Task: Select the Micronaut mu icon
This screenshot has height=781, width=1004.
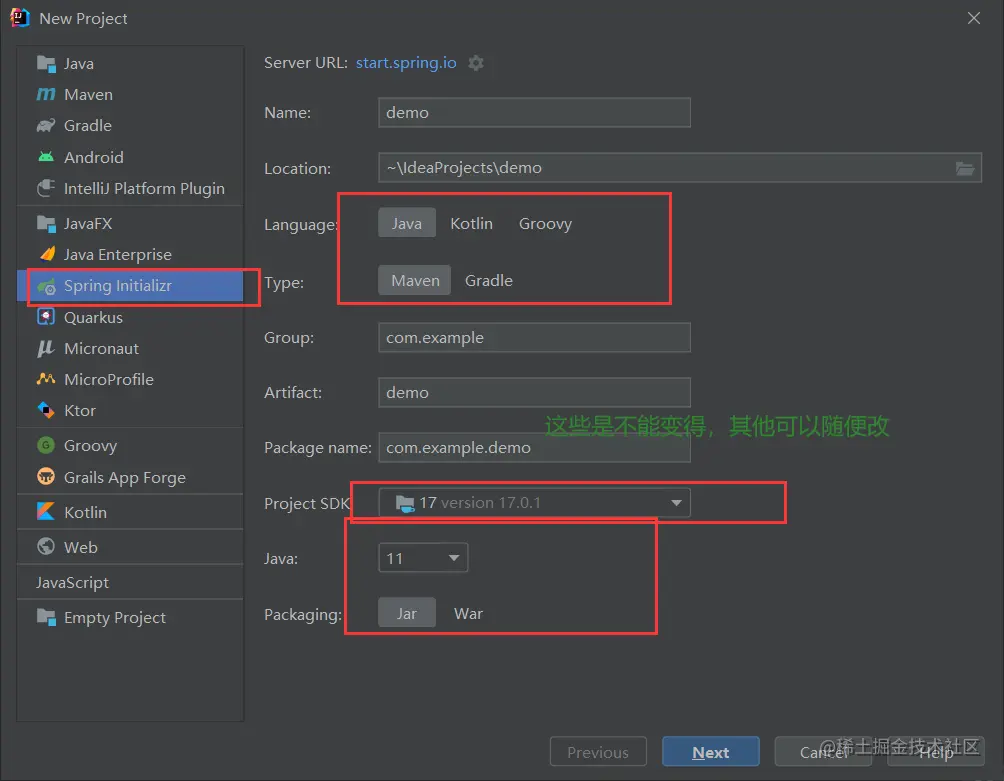Action: pos(46,348)
